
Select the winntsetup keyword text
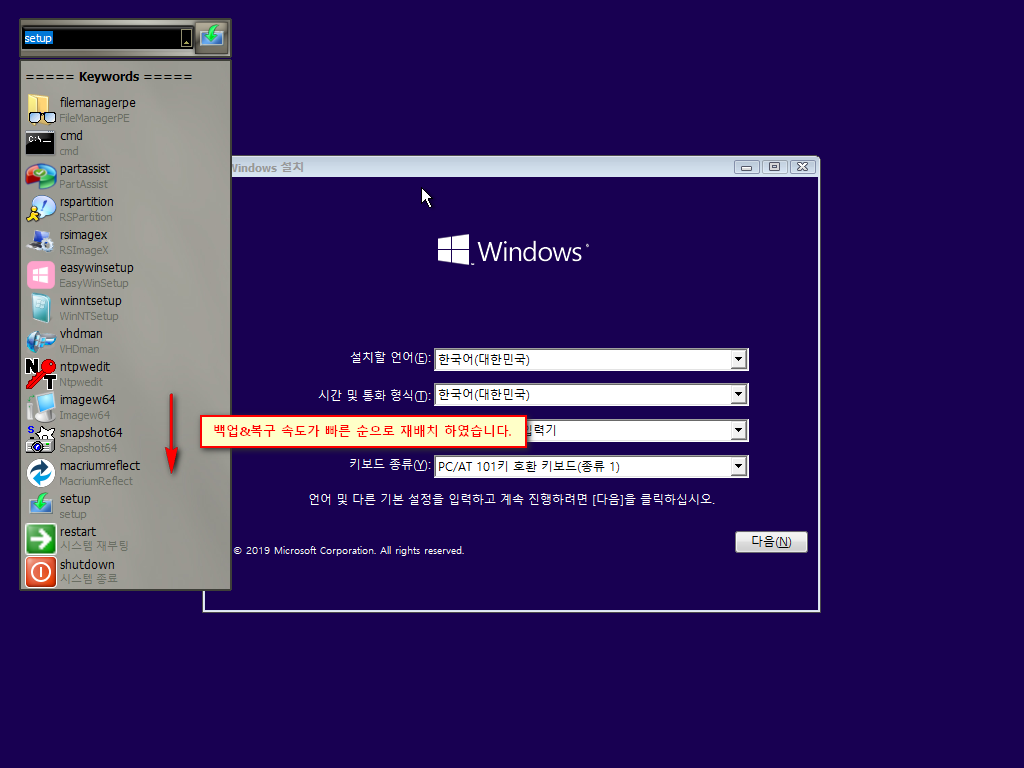point(91,300)
